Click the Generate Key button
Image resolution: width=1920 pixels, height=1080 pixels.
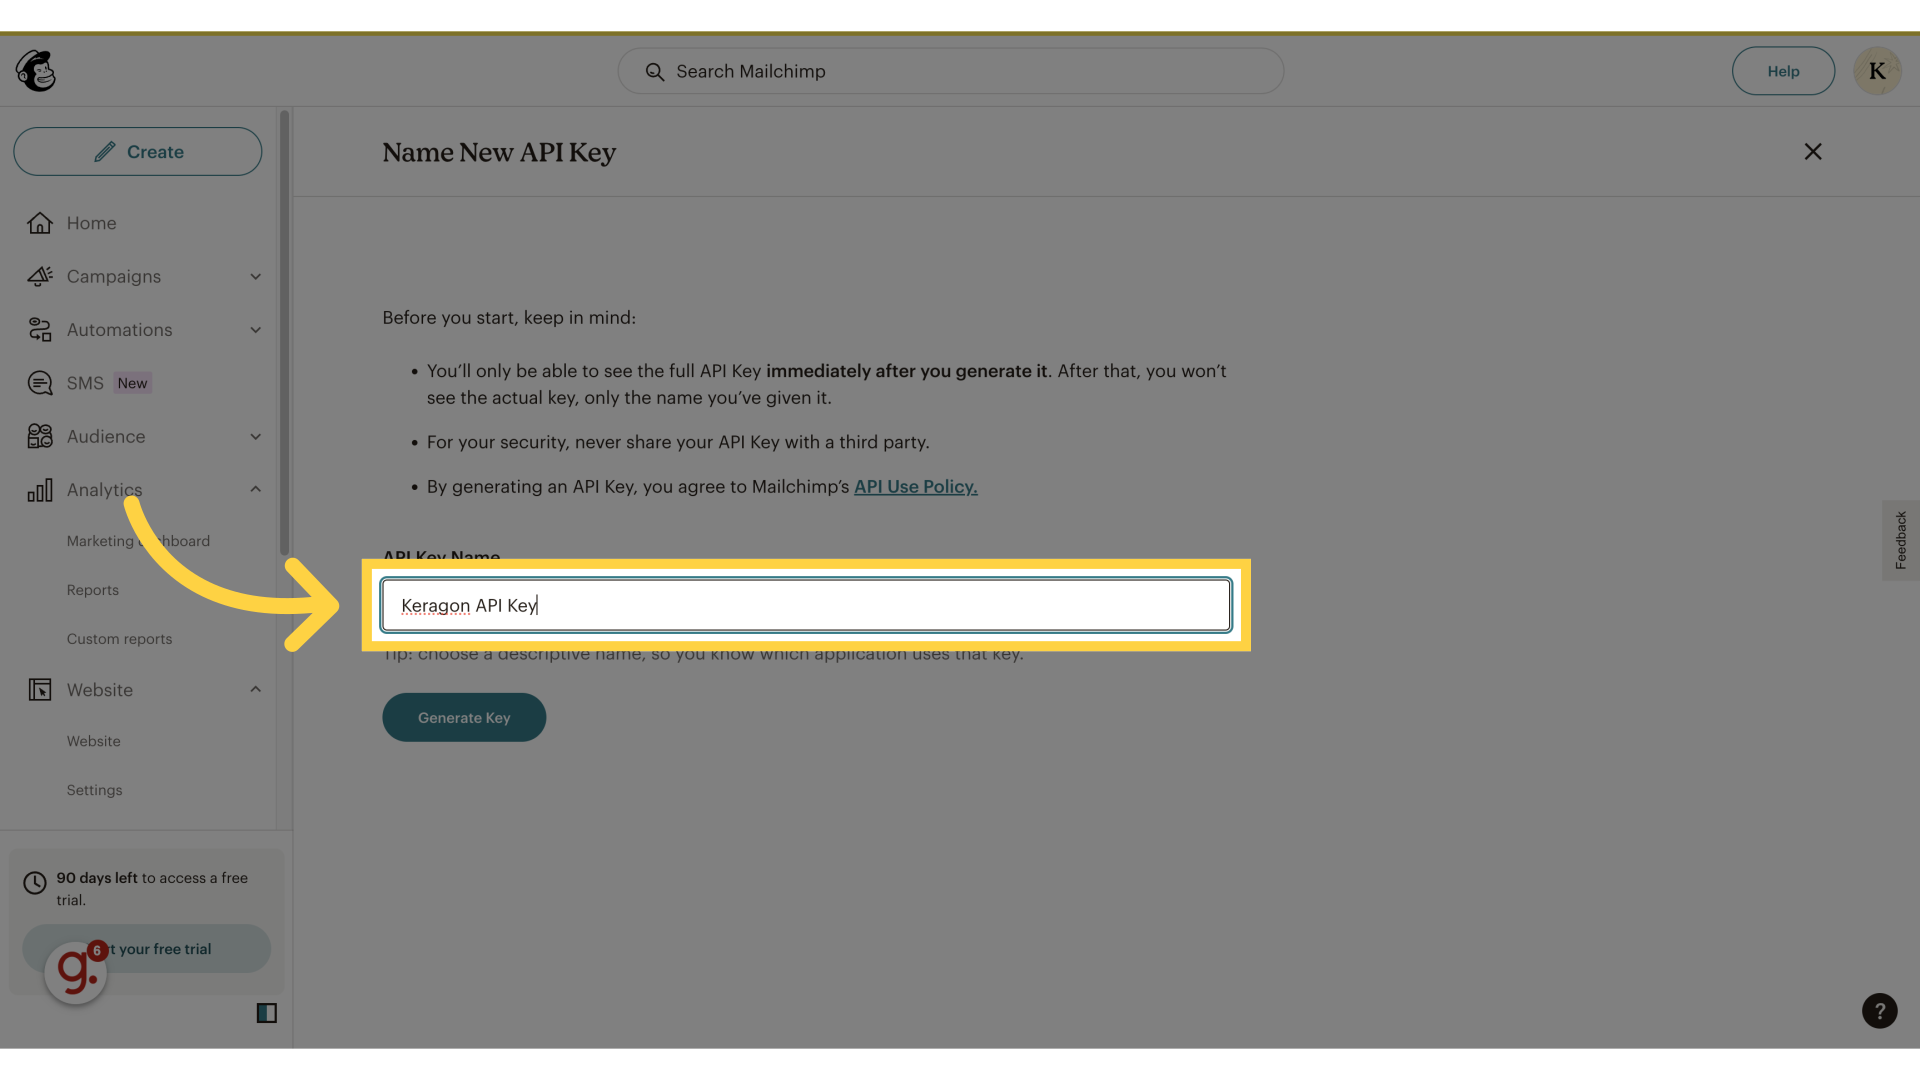[x=464, y=717]
